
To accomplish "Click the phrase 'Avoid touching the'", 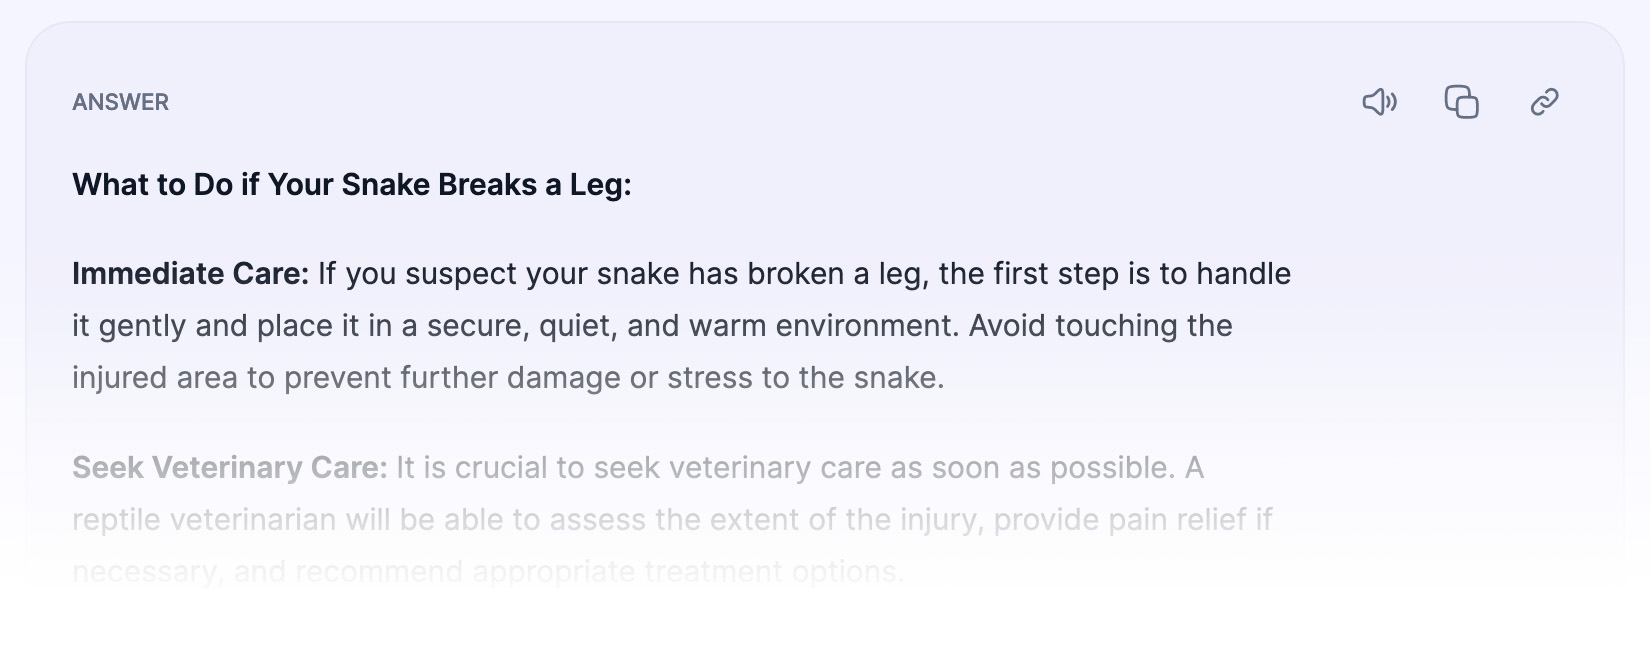I will point(1101,326).
